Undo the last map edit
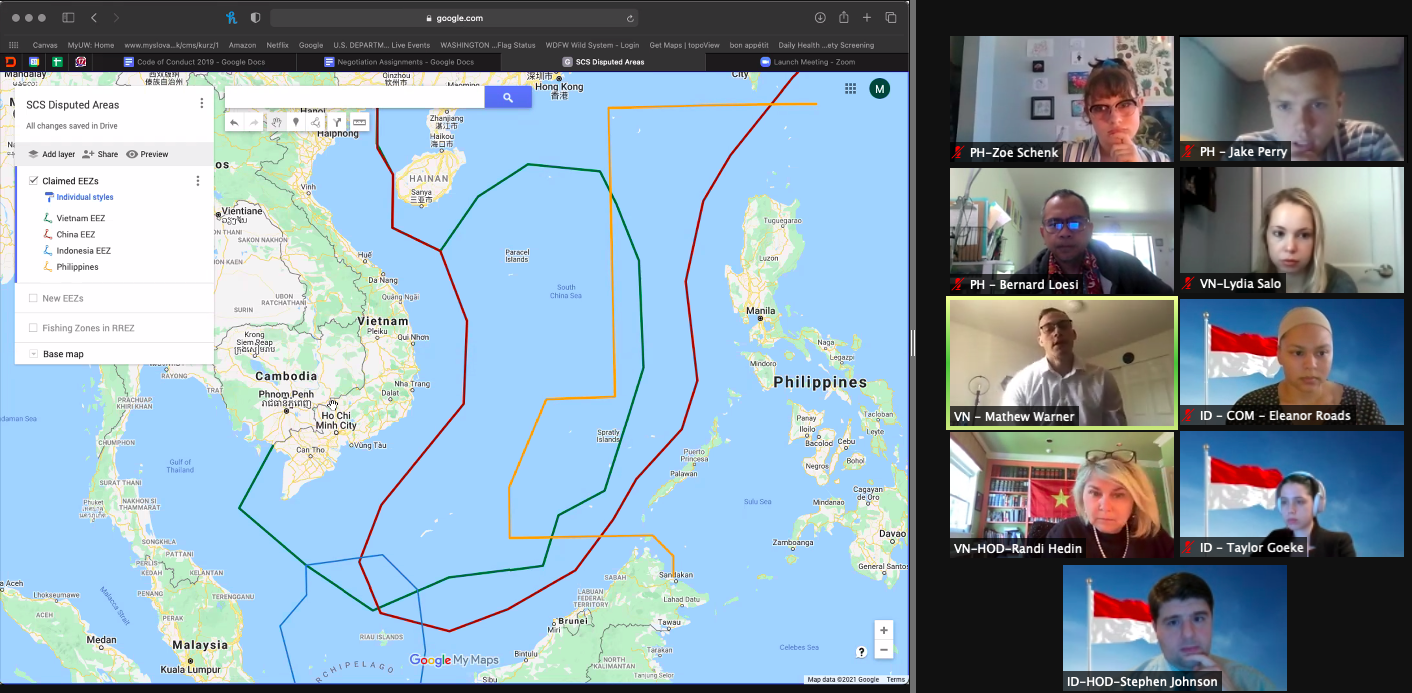 pos(234,122)
